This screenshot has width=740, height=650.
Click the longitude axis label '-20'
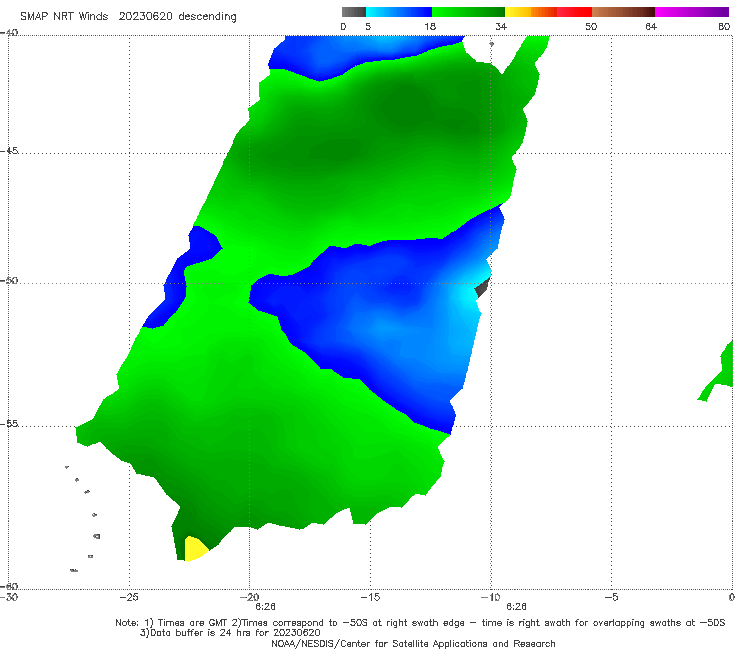tap(250, 597)
